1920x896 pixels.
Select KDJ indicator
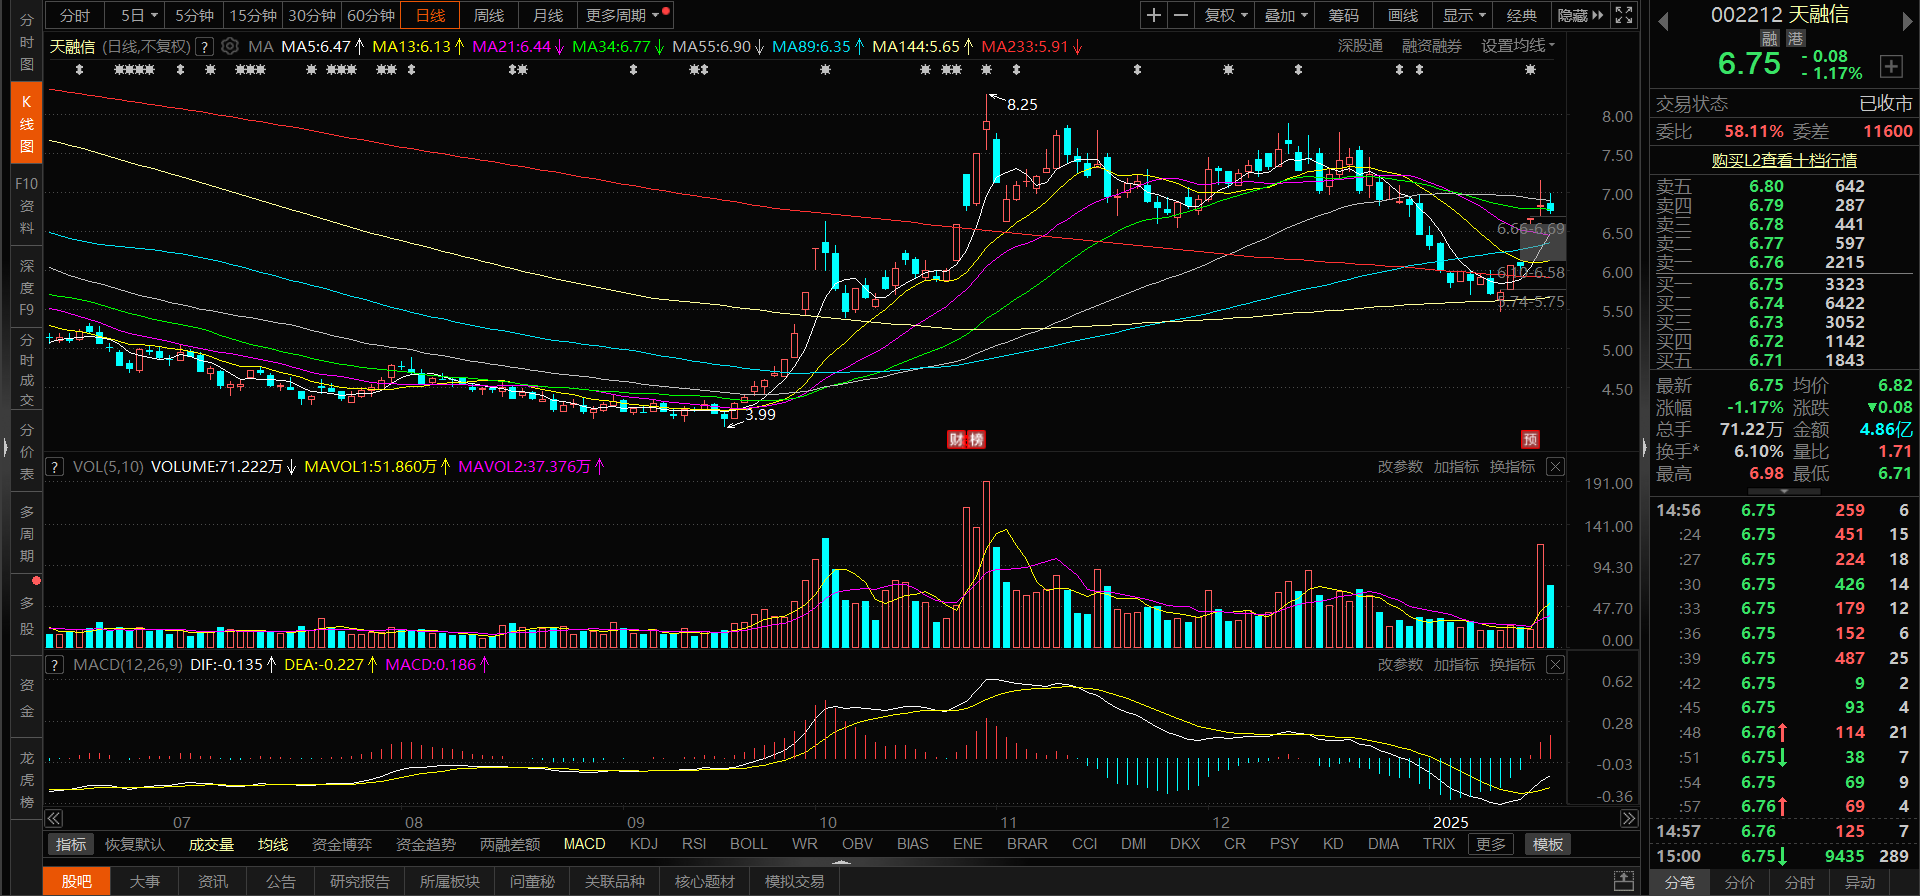coord(644,845)
